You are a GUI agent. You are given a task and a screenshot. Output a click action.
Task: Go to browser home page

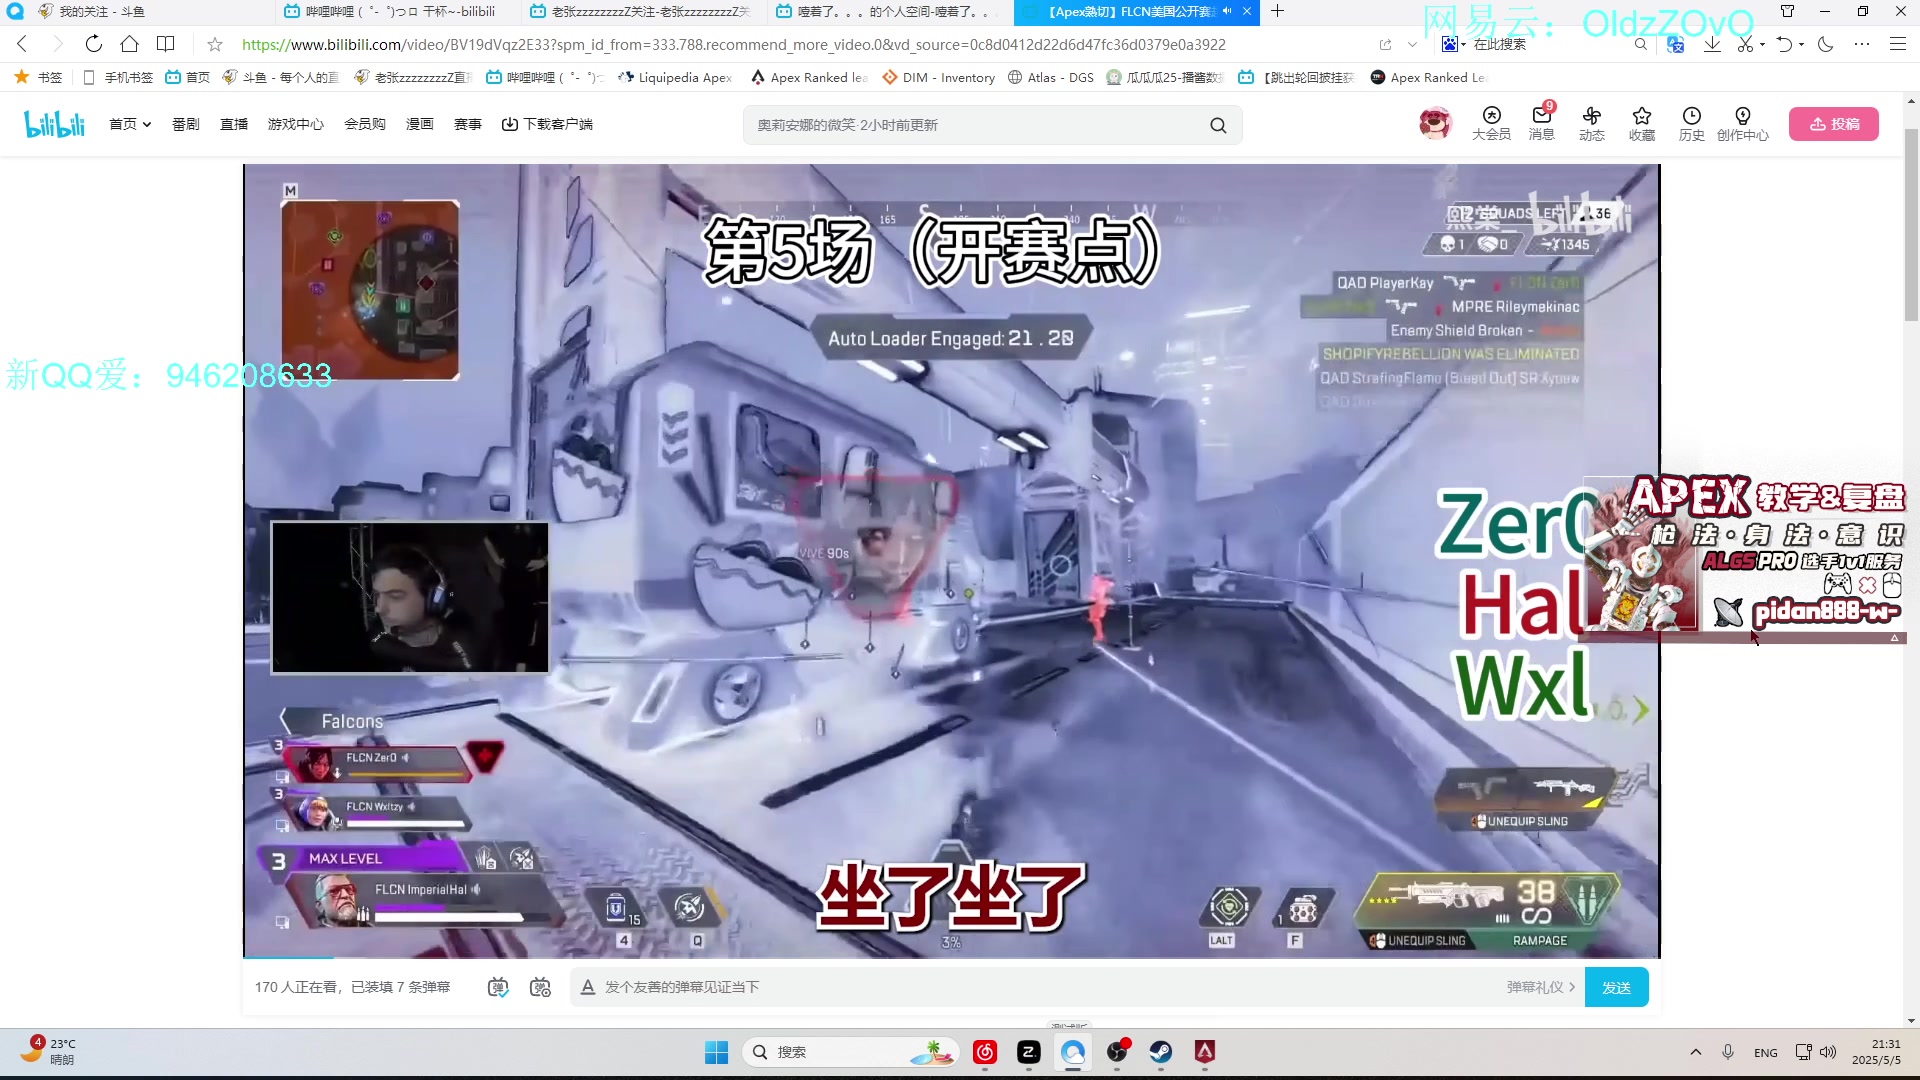pyautogui.click(x=129, y=44)
